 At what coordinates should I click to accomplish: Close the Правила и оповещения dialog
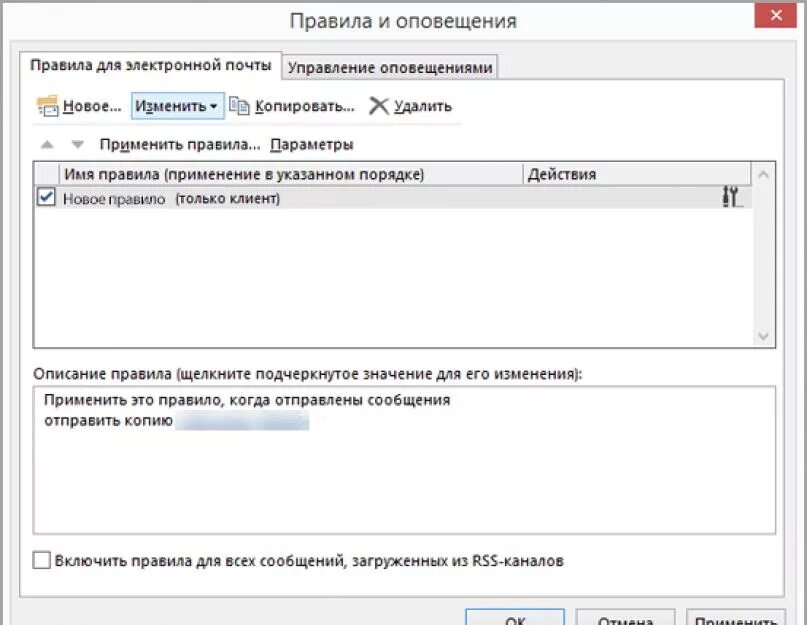776,15
